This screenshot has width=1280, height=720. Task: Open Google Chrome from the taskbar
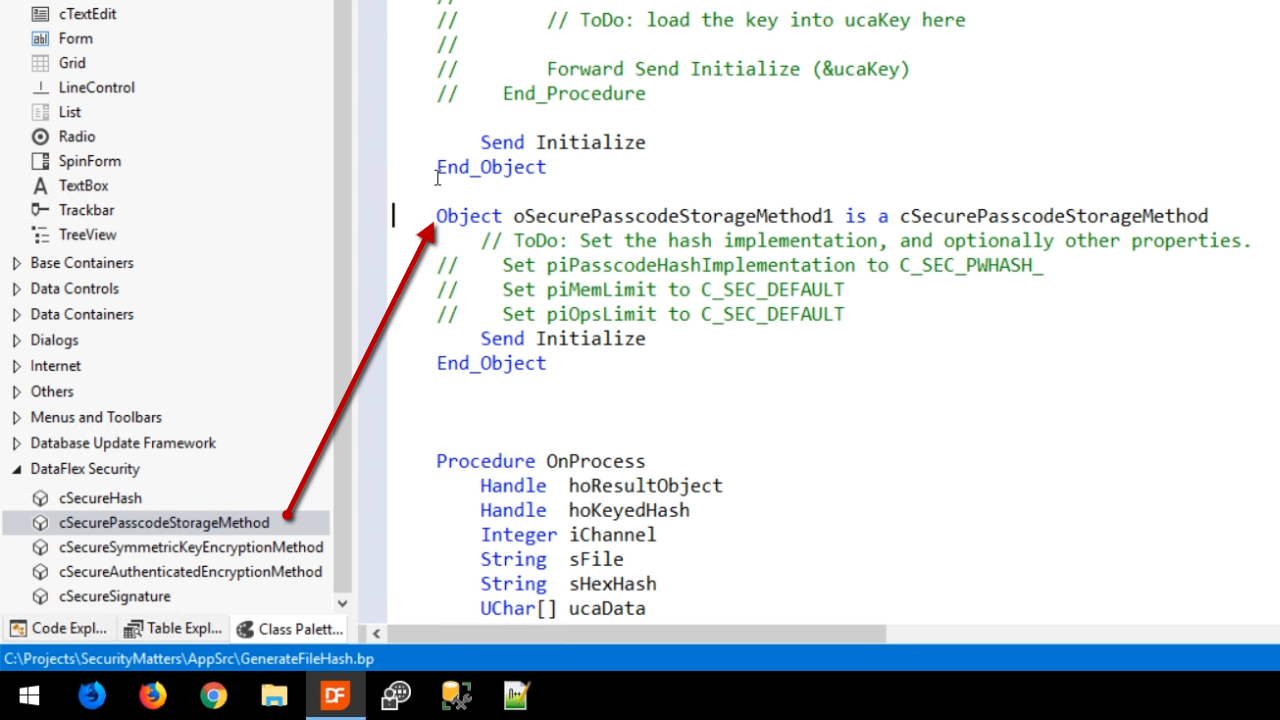213,695
